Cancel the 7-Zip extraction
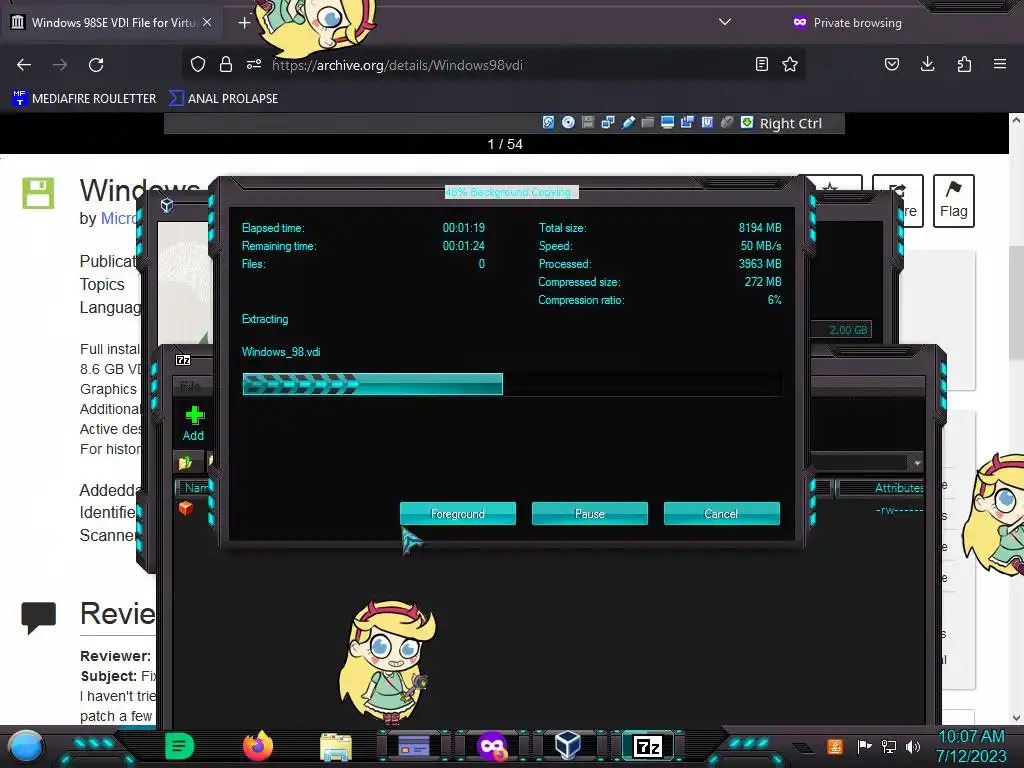Image resolution: width=1024 pixels, height=768 pixels. pyautogui.click(x=722, y=513)
